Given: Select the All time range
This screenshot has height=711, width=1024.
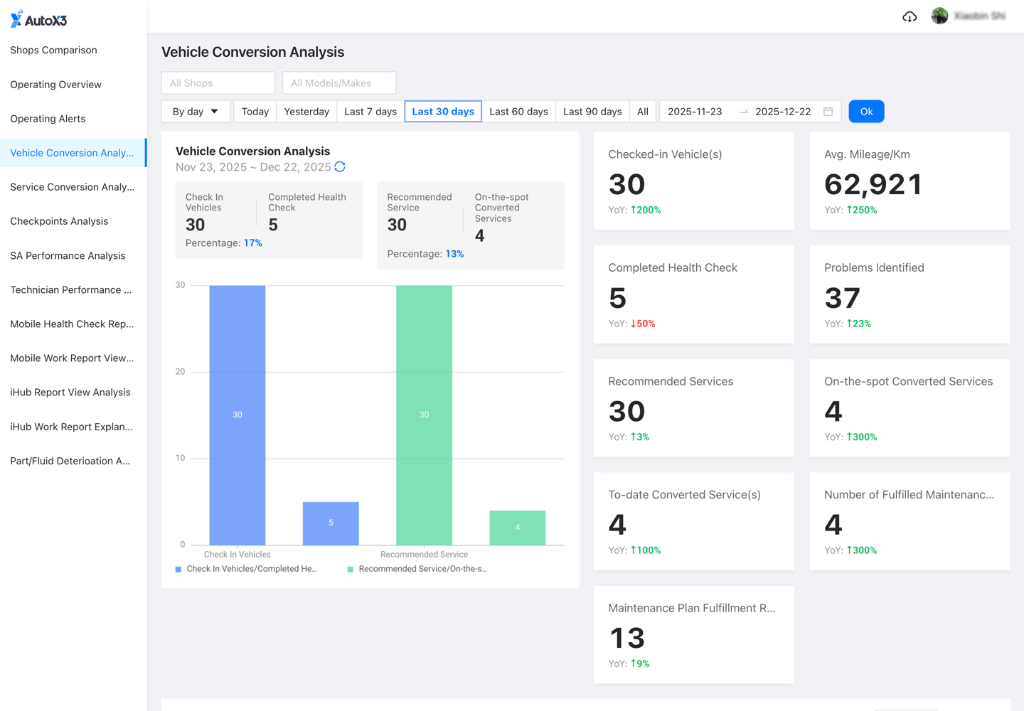Looking at the screenshot, I should coord(643,112).
